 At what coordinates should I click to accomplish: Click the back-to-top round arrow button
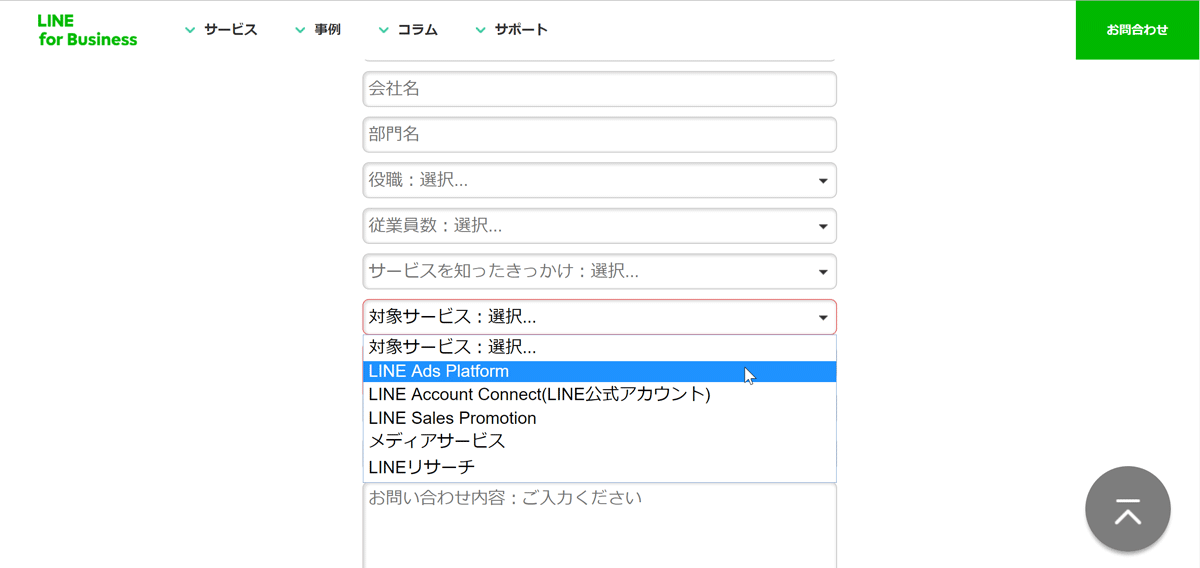pyautogui.click(x=1128, y=509)
